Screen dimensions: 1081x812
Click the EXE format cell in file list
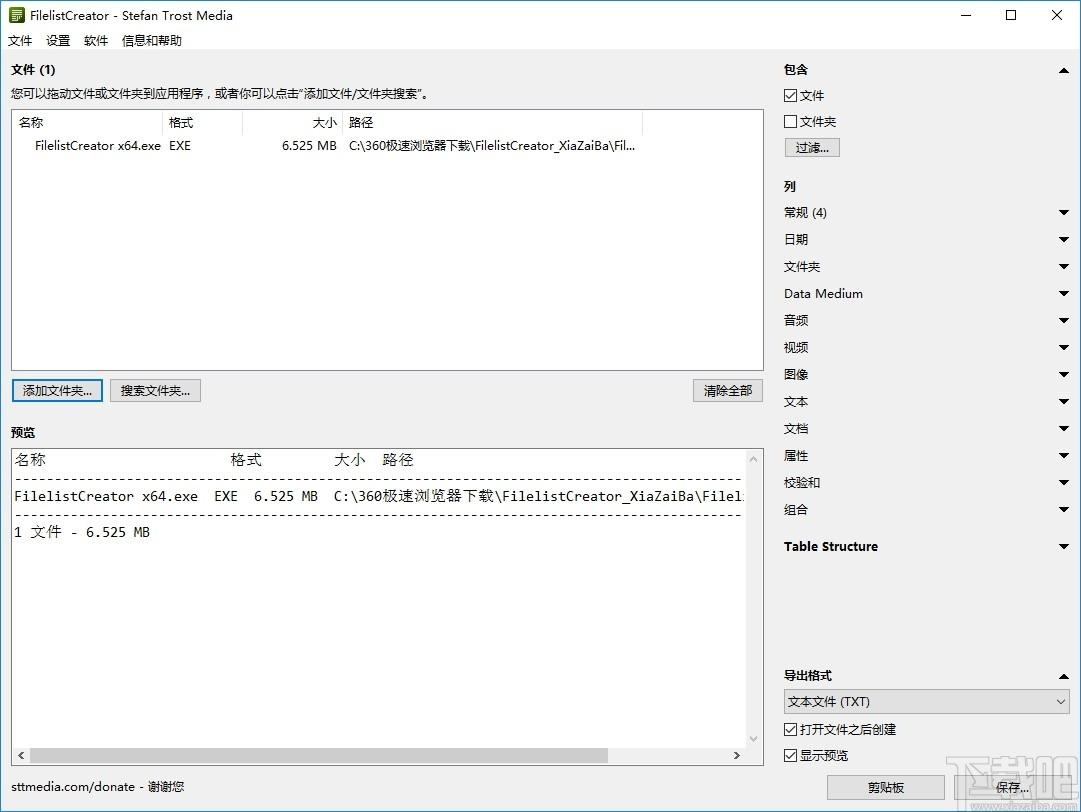click(180, 146)
